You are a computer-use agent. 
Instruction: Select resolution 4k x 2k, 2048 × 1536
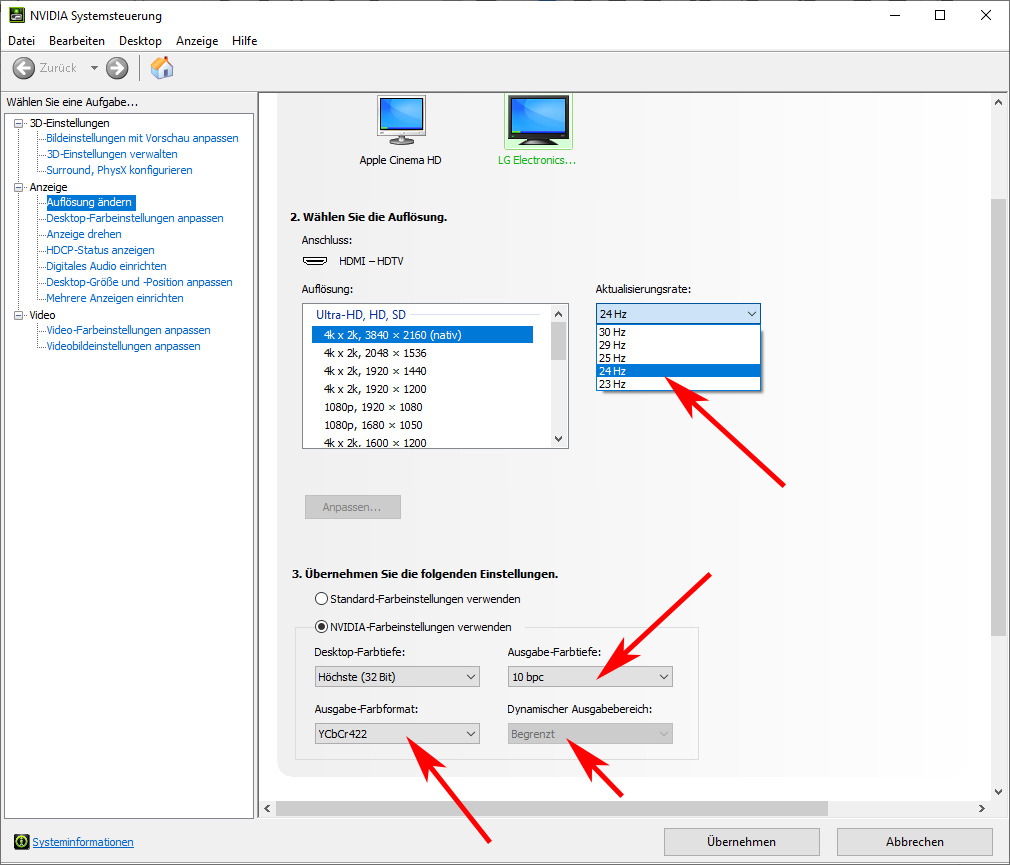(x=375, y=353)
